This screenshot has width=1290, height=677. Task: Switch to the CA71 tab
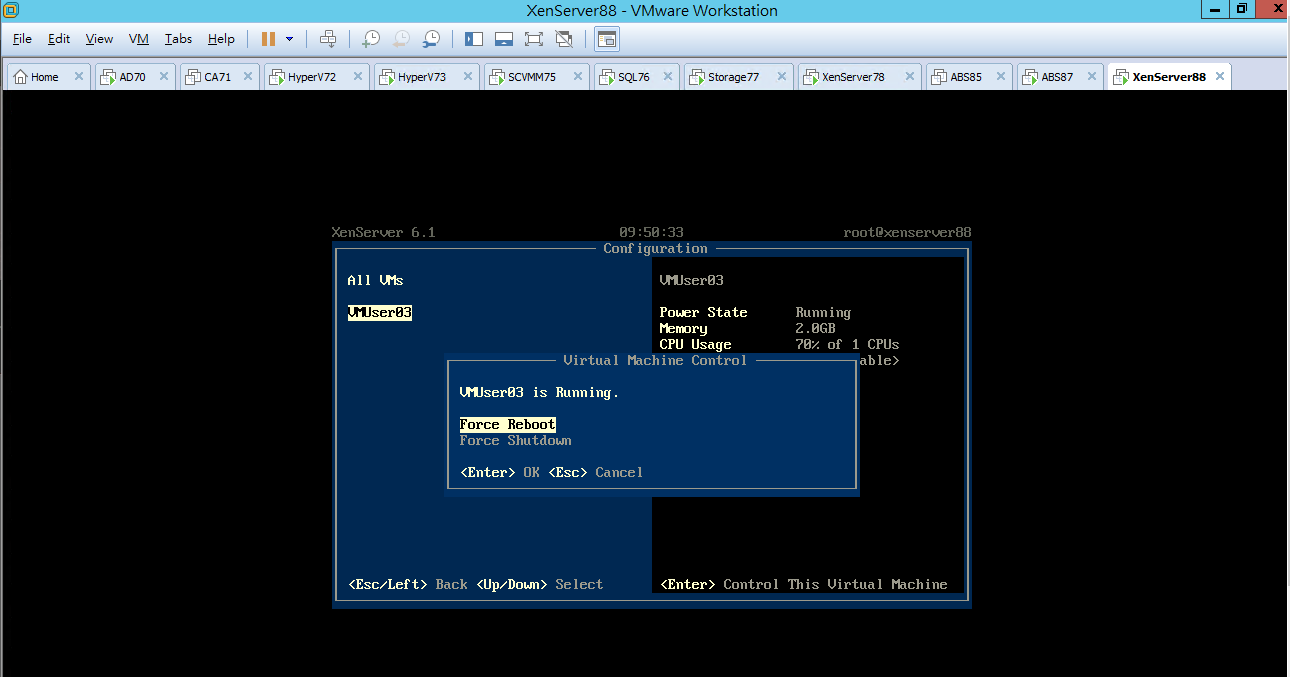217,77
